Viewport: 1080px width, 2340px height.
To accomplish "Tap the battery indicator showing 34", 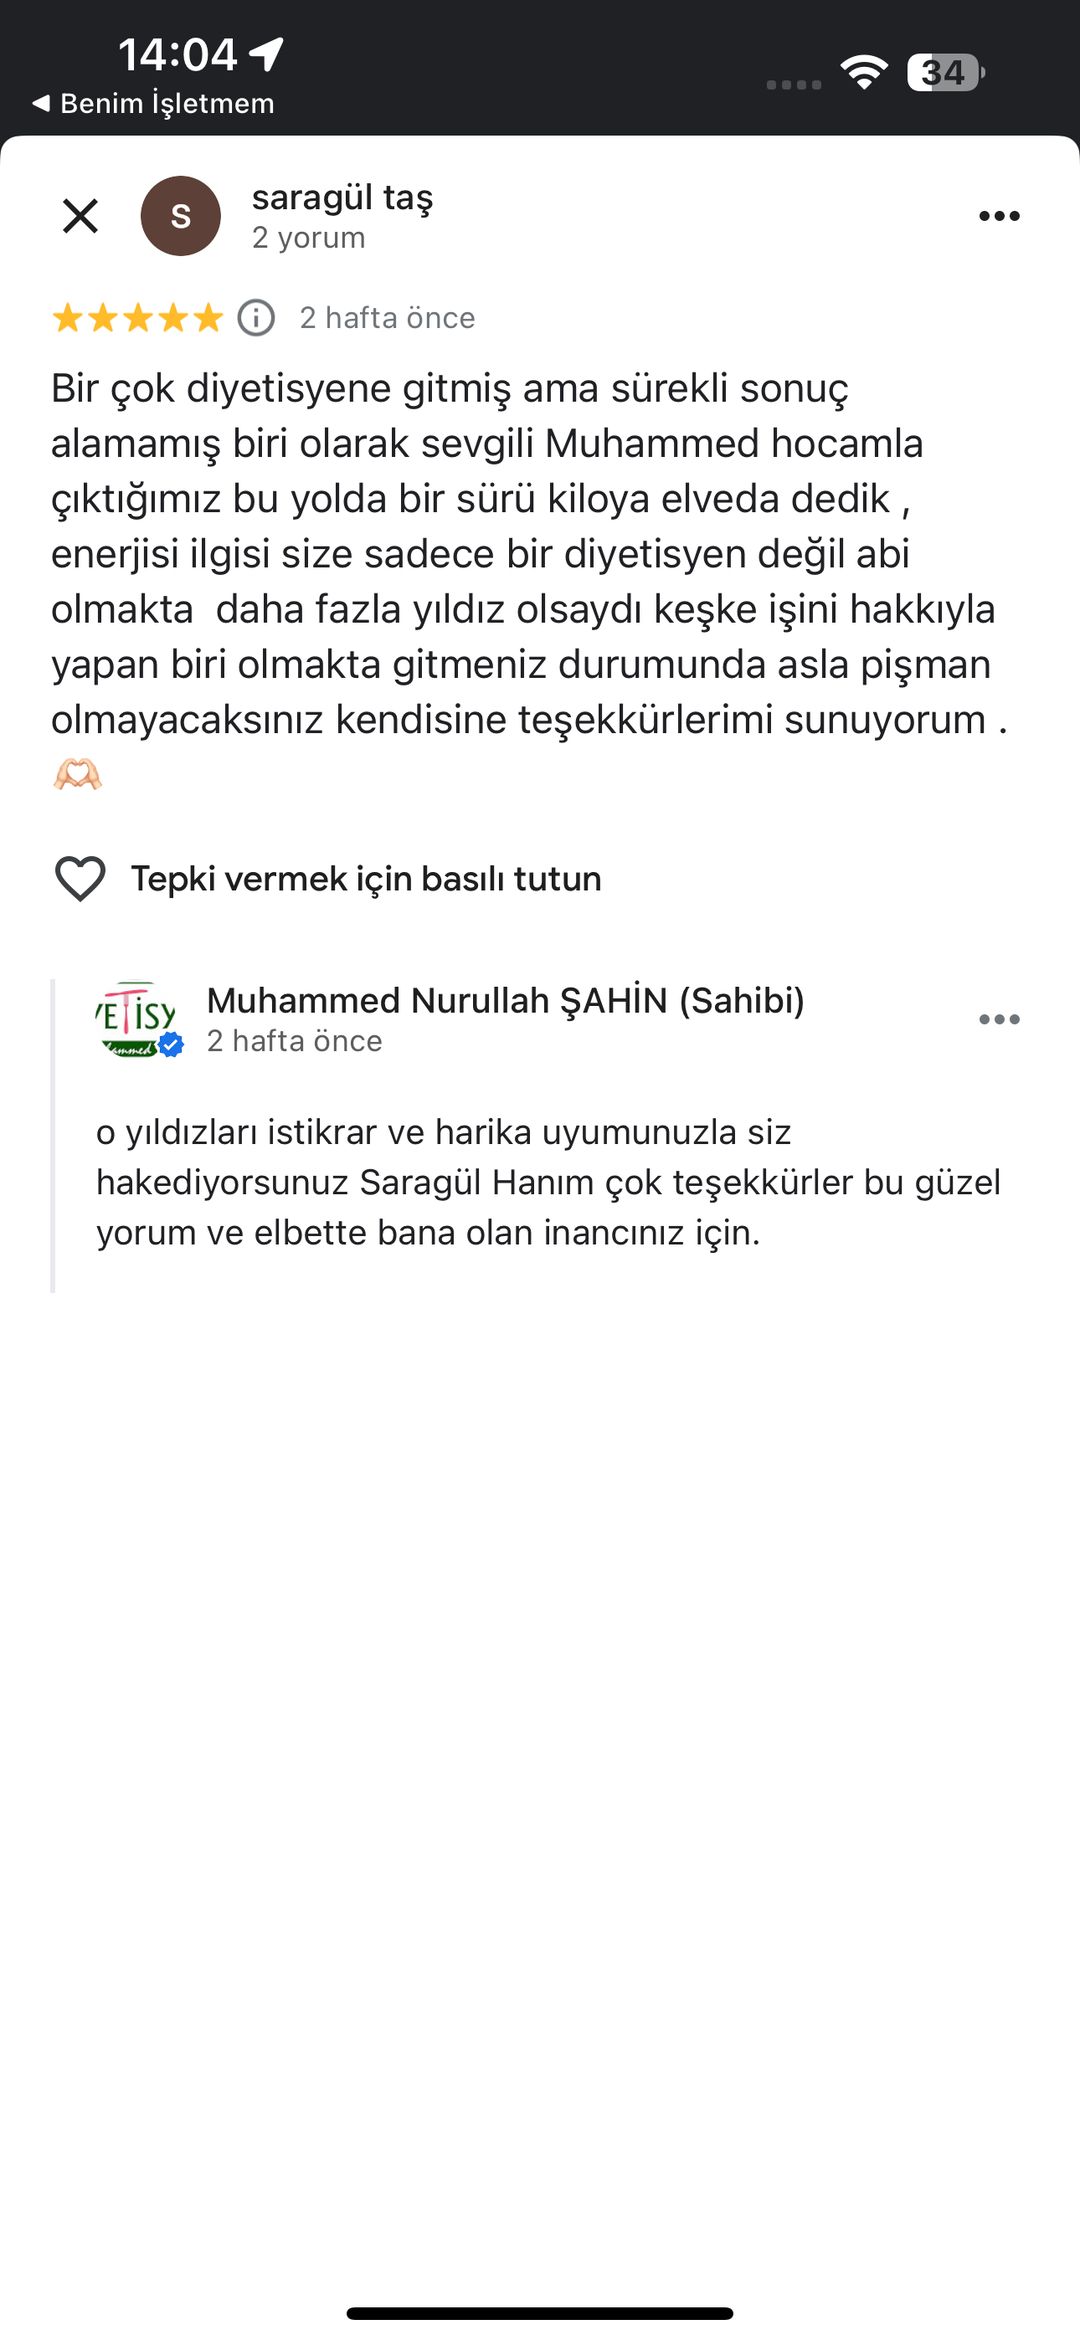I will pyautogui.click(x=946, y=72).
